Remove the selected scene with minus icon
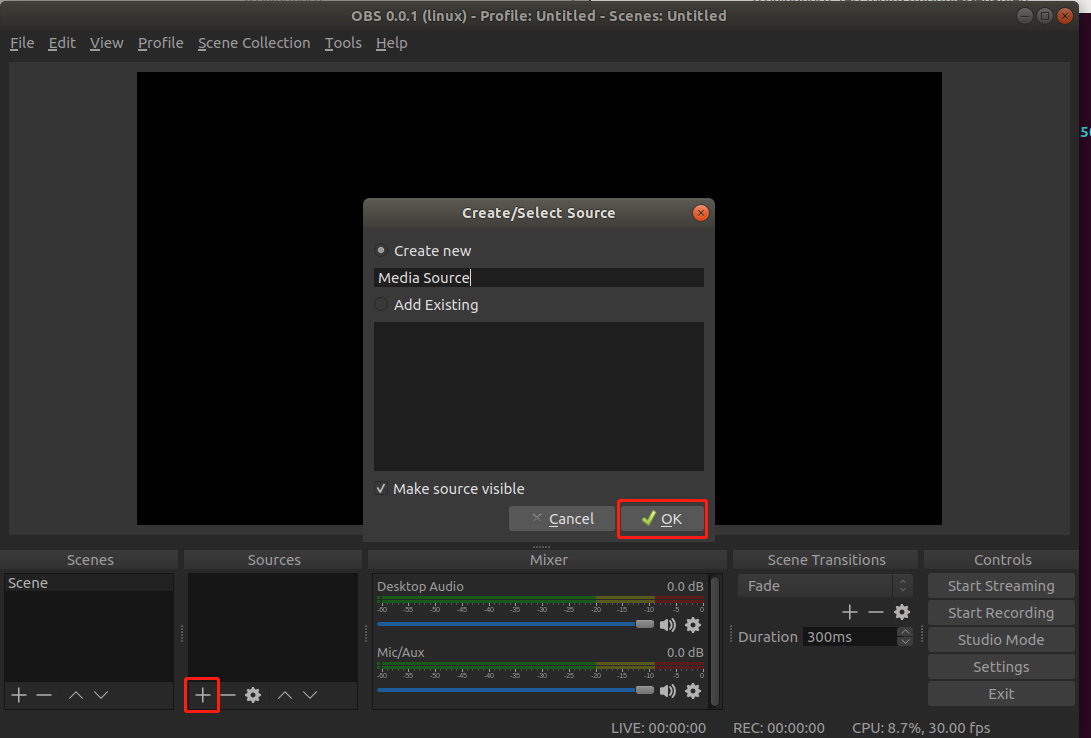This screenshot has height=738, width=1091. [x=44, y=695]
